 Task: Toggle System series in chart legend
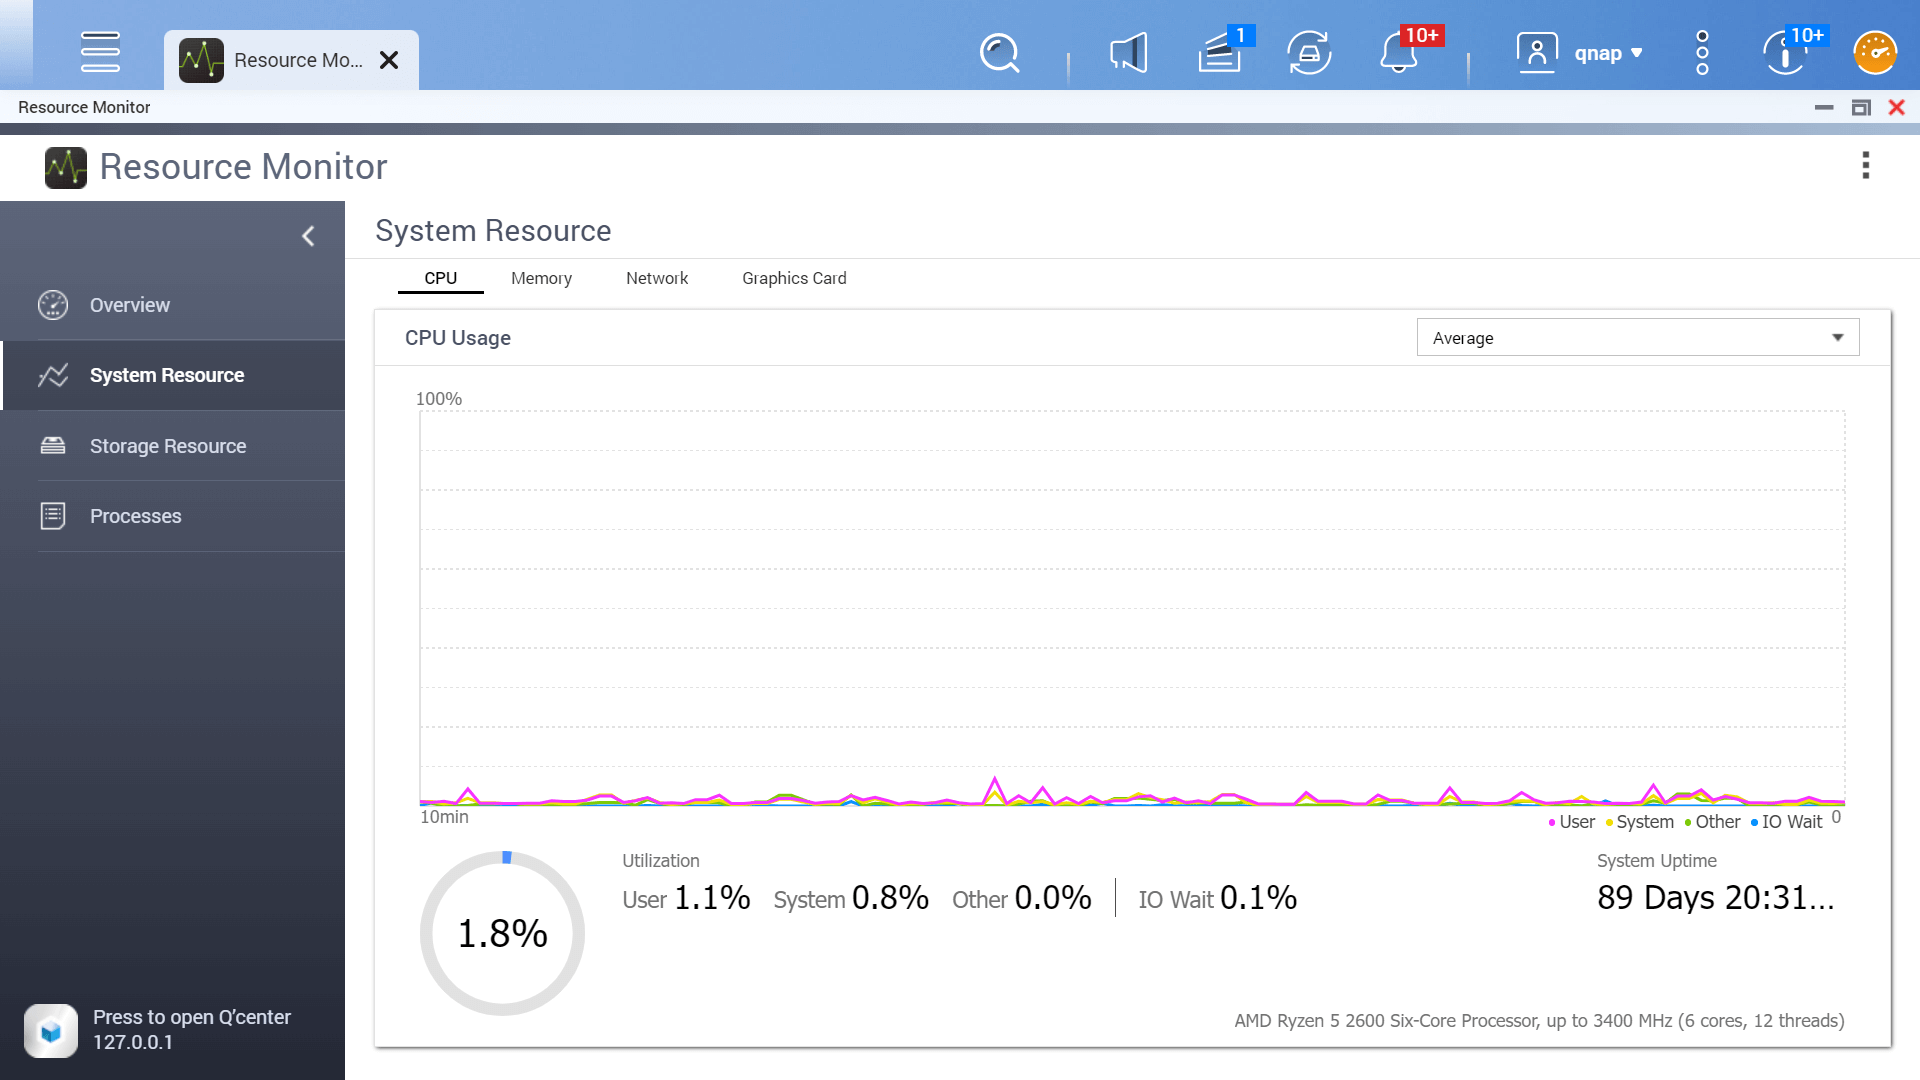tap(1644, 822)
